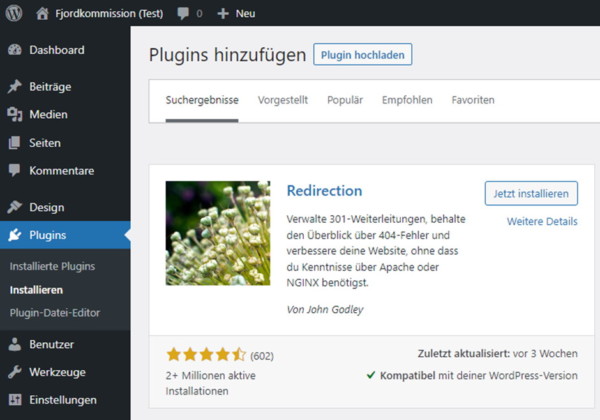Click the Zuletzt aktualisiert vor 3 Wochen text
The height and width of the screenshot is (420, 600).
pos(497,353)
